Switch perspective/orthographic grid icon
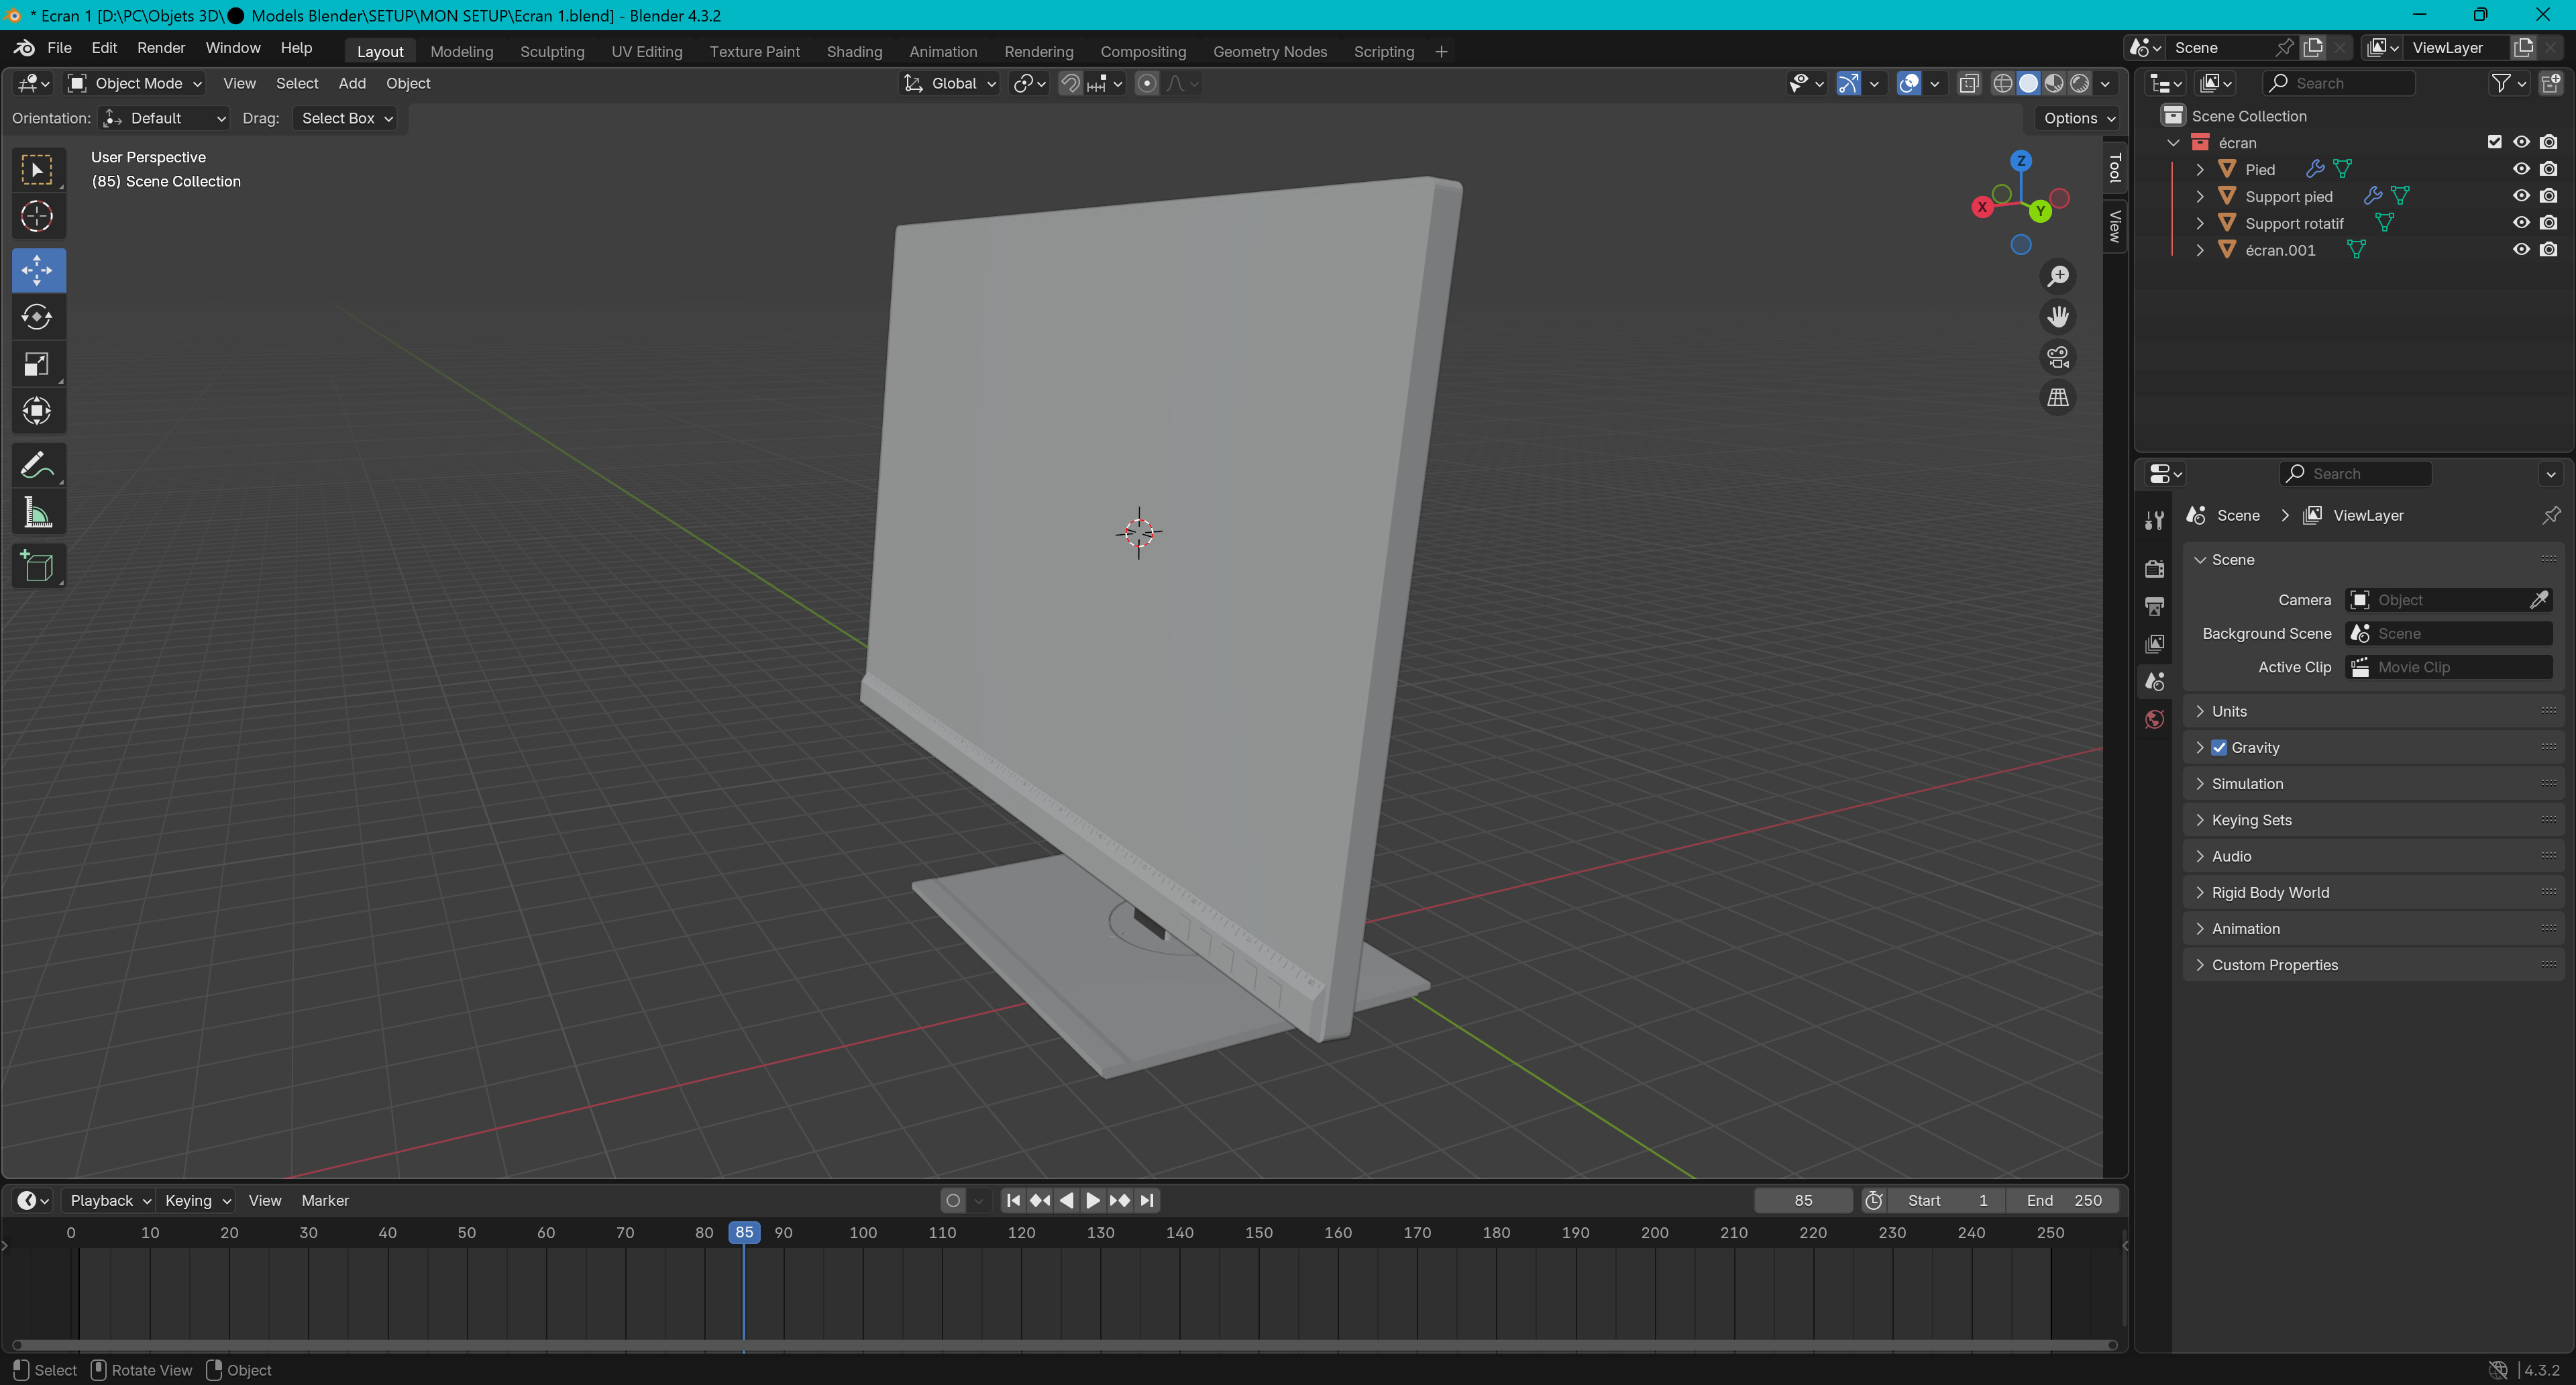Image resolution: width=2576 pixels, height=1385 pixels. tap(2058, 398)
